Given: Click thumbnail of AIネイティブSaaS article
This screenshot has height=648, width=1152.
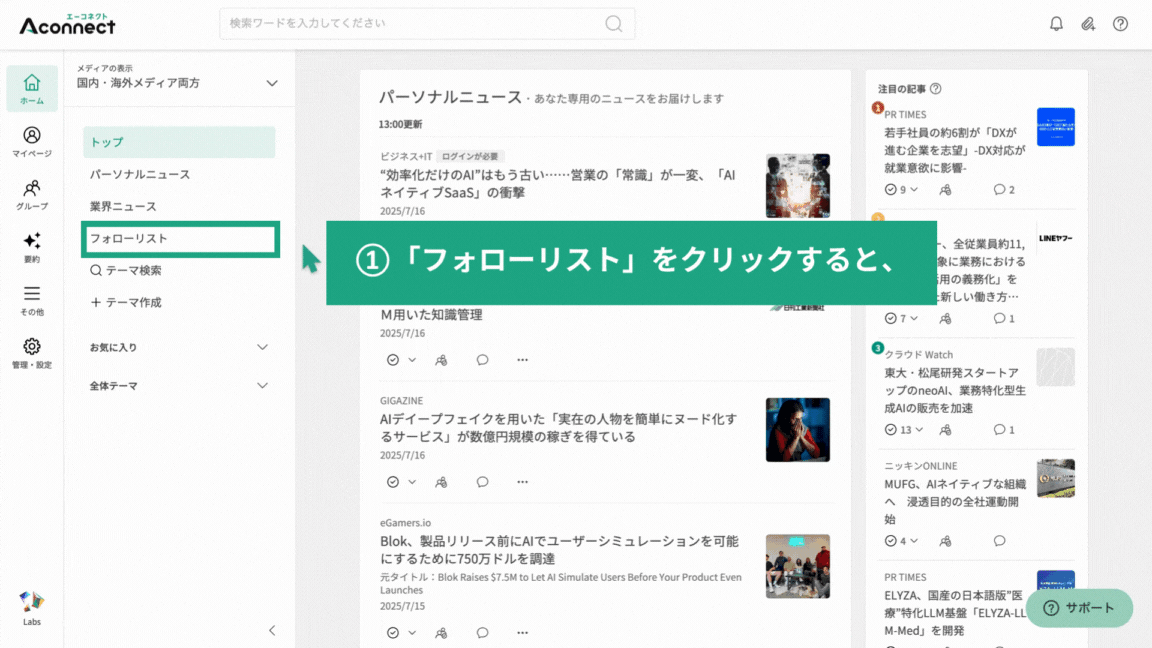Looking at the screenshot, I should tap(797, 185).
